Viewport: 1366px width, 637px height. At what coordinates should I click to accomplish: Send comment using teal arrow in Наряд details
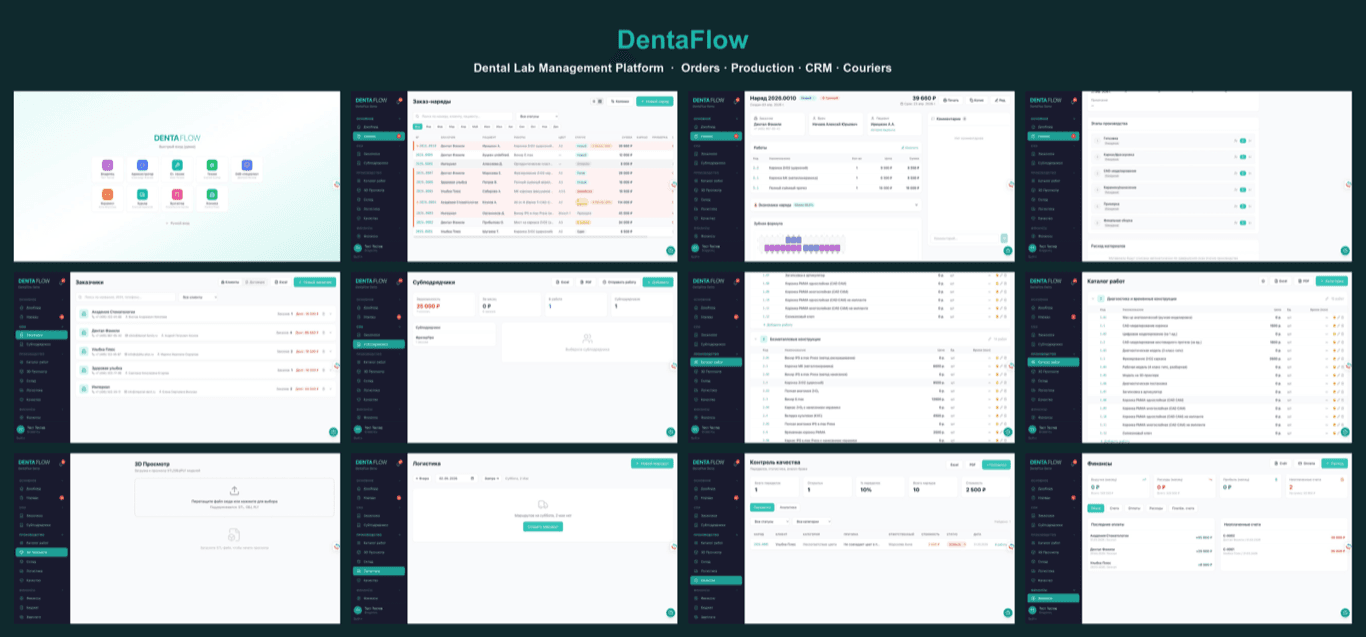[1004, 238]
